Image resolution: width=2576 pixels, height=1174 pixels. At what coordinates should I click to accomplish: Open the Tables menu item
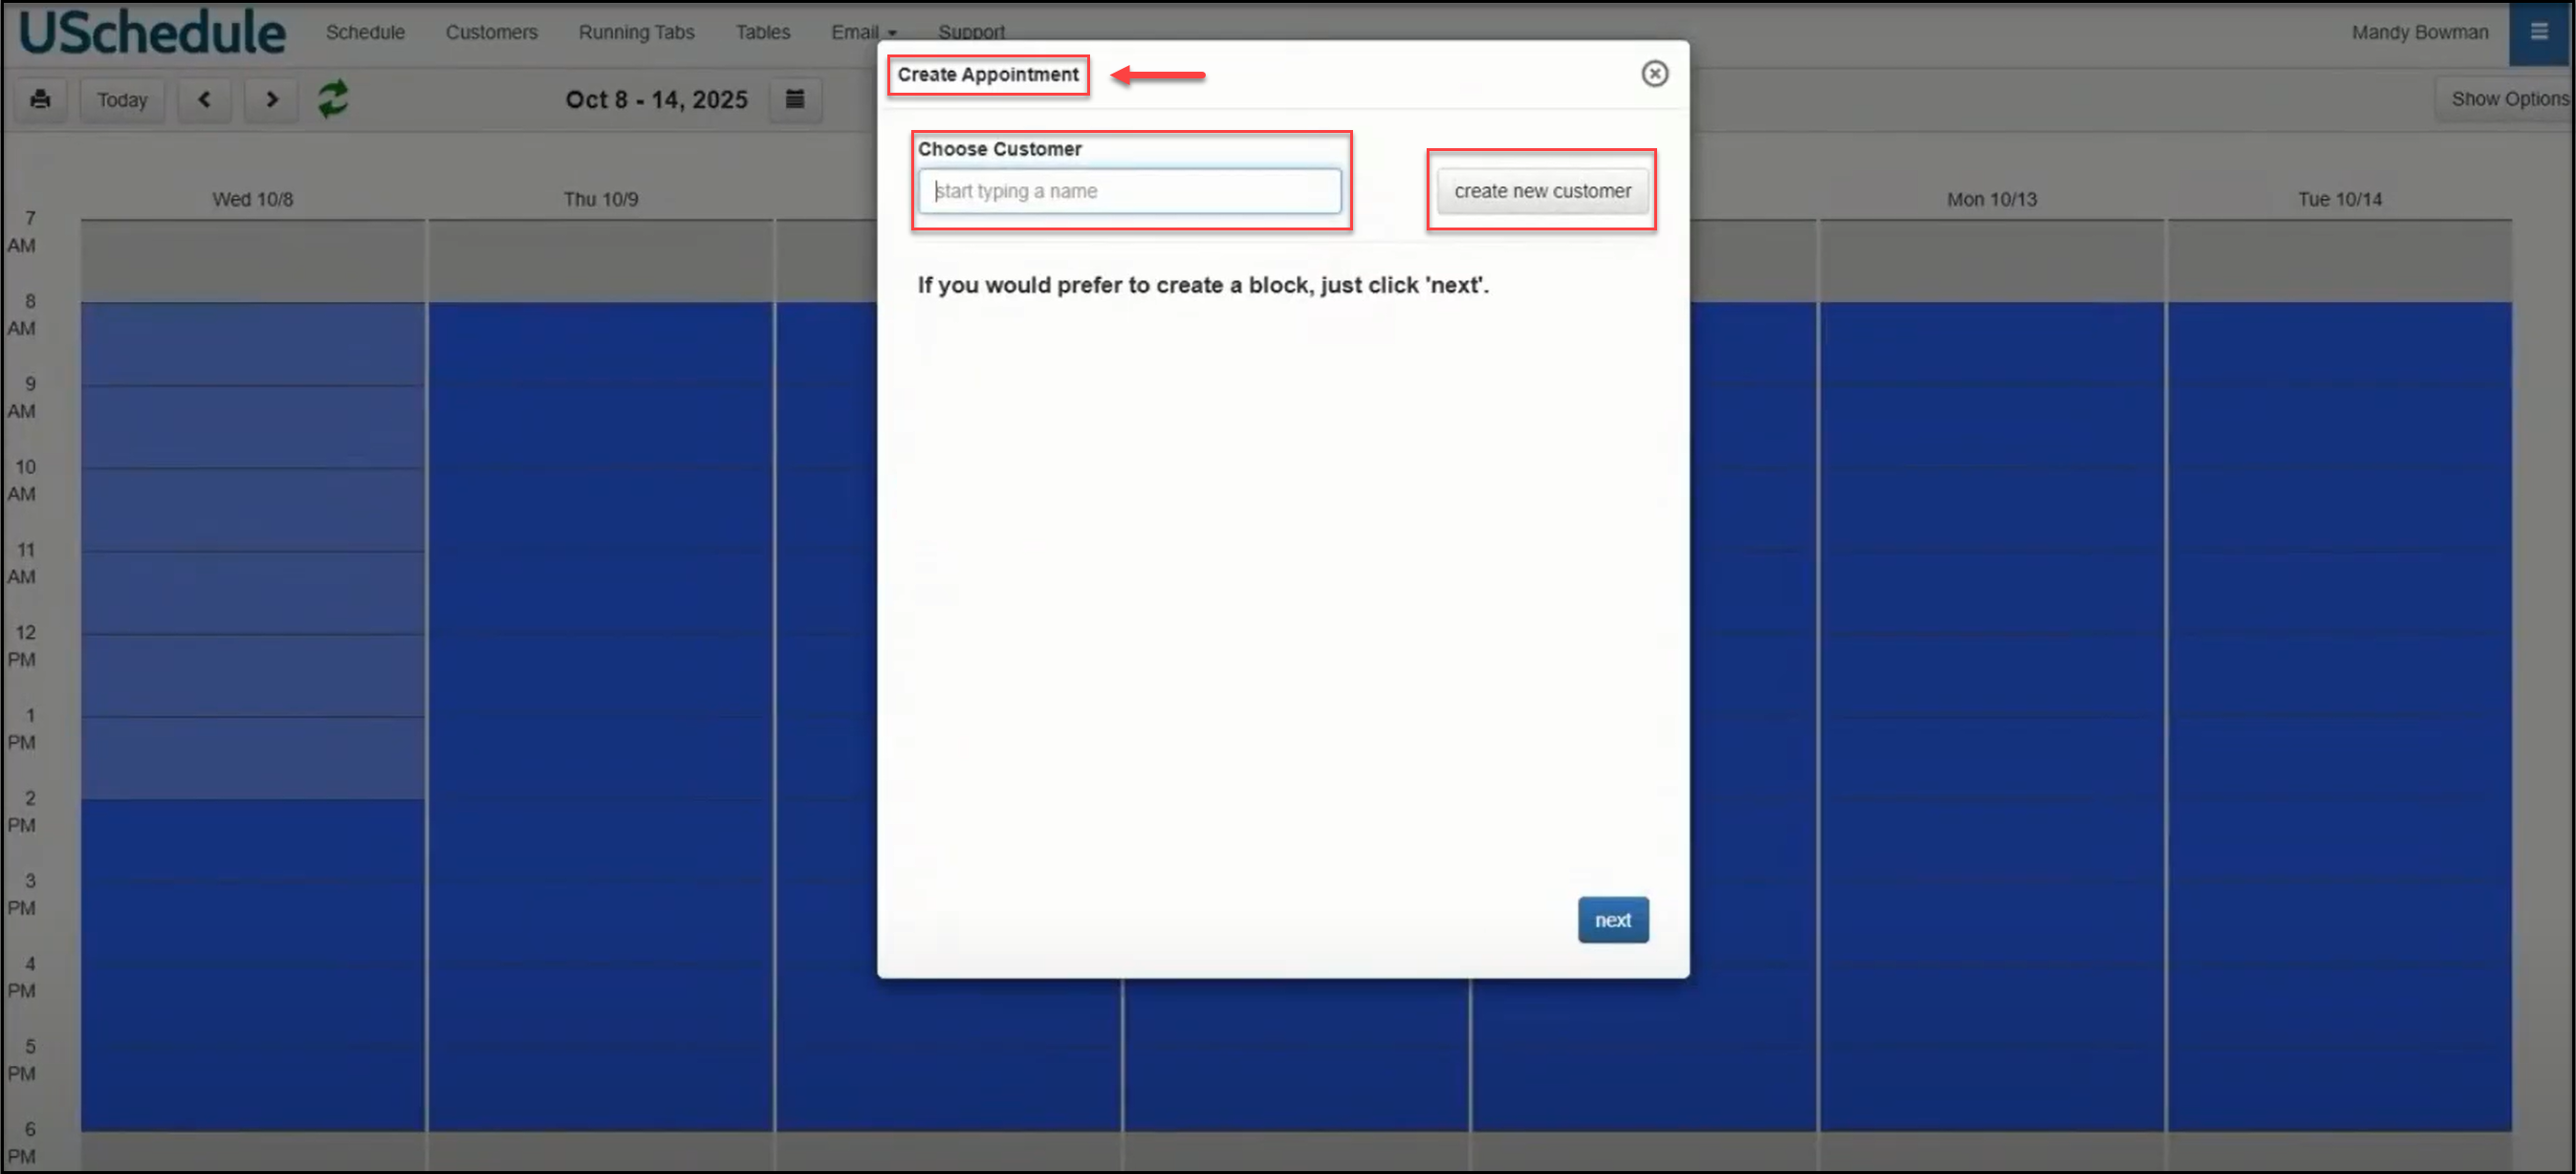pos(762,32)
